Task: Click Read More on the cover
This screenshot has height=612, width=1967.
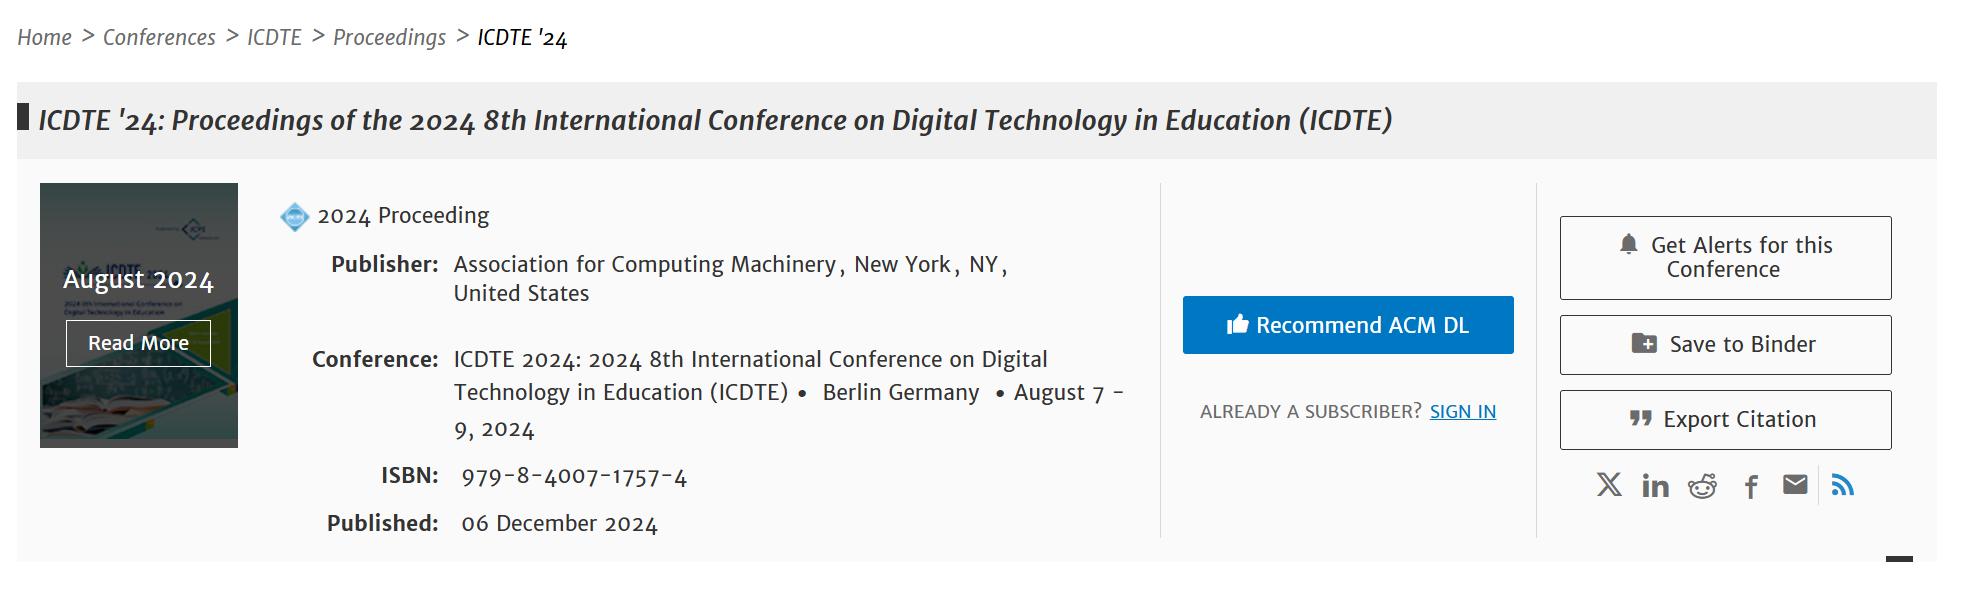Action: 138,343
